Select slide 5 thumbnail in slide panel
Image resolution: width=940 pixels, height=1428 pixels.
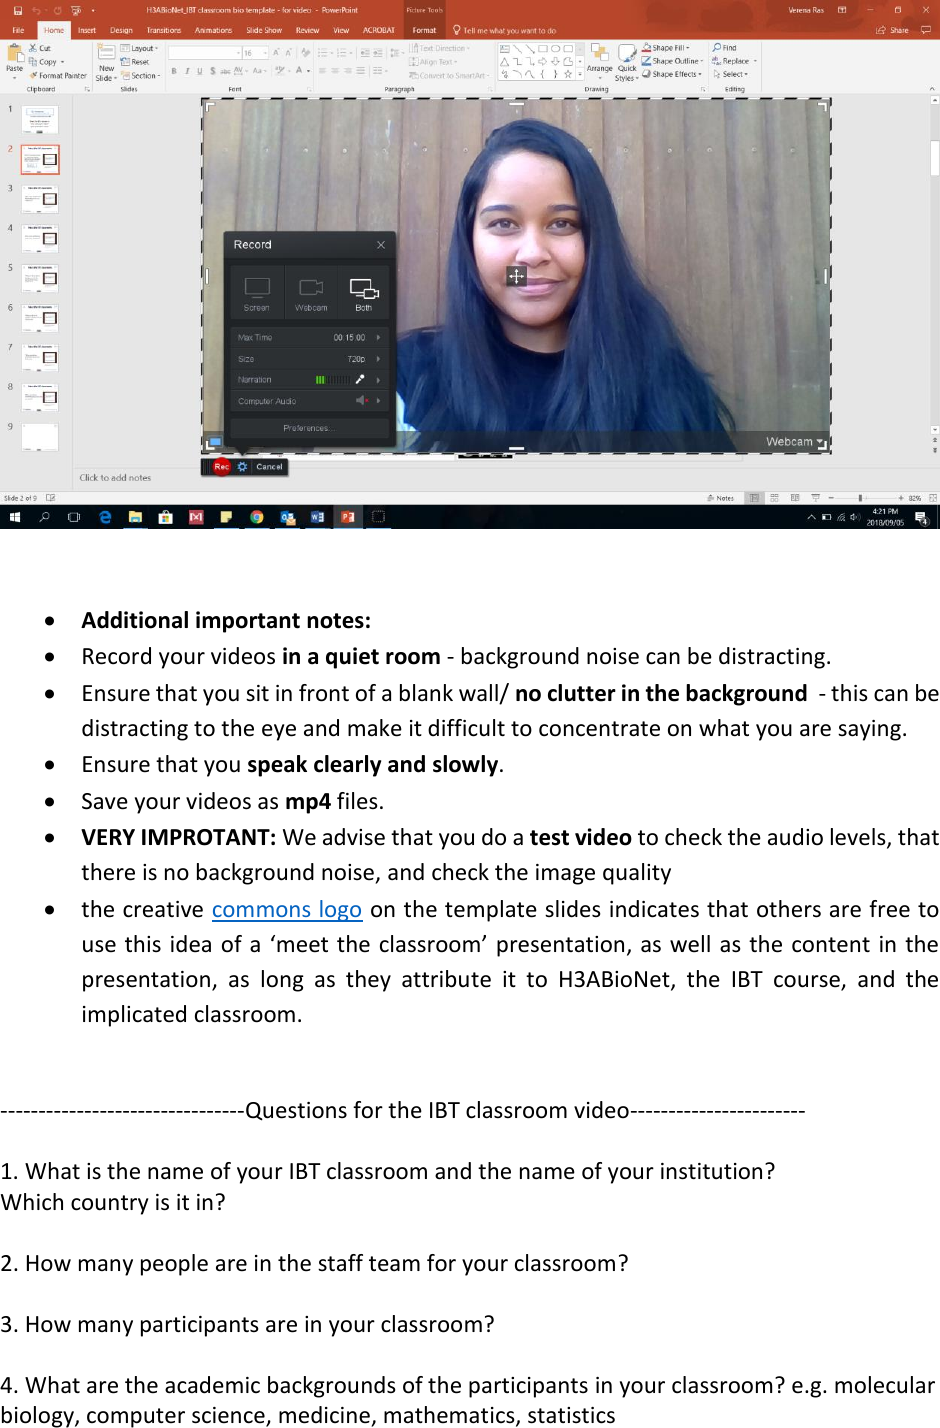pyautogui.click(x=38, y=278)
